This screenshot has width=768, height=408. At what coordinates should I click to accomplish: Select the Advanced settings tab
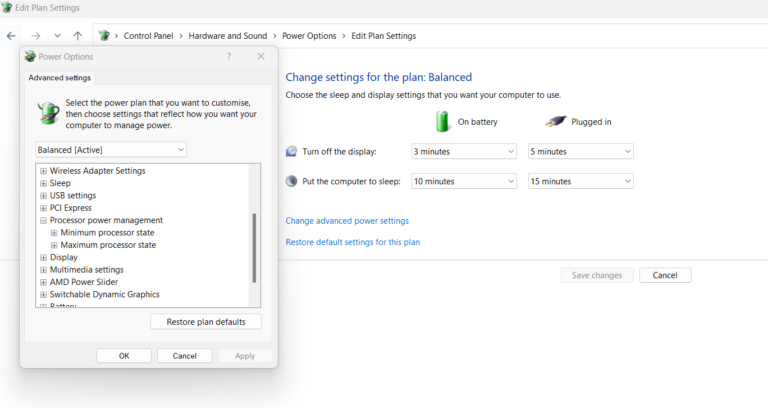pyautogui.click(x=59, y=78)
